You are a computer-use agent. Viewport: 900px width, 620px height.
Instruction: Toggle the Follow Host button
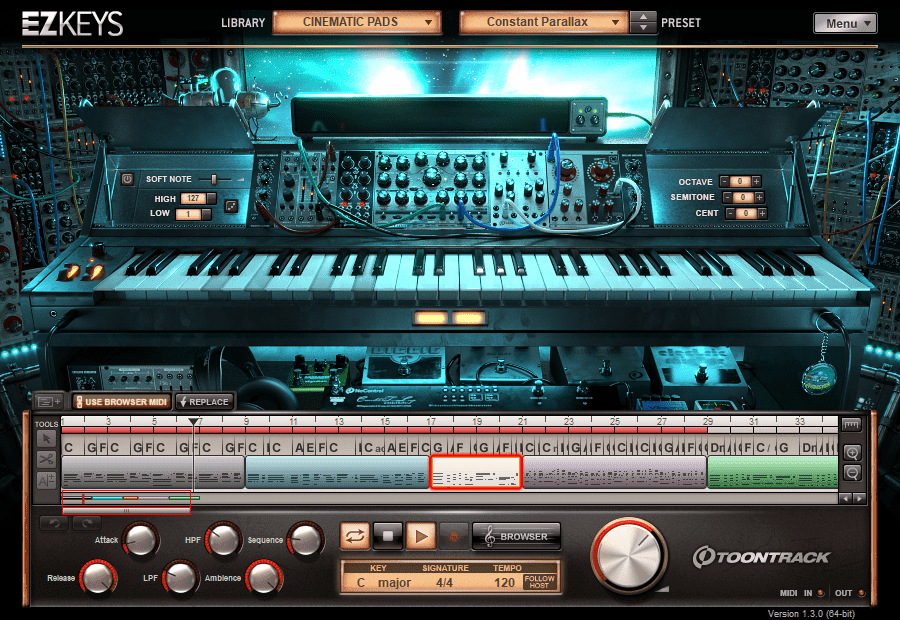(540, 582)
